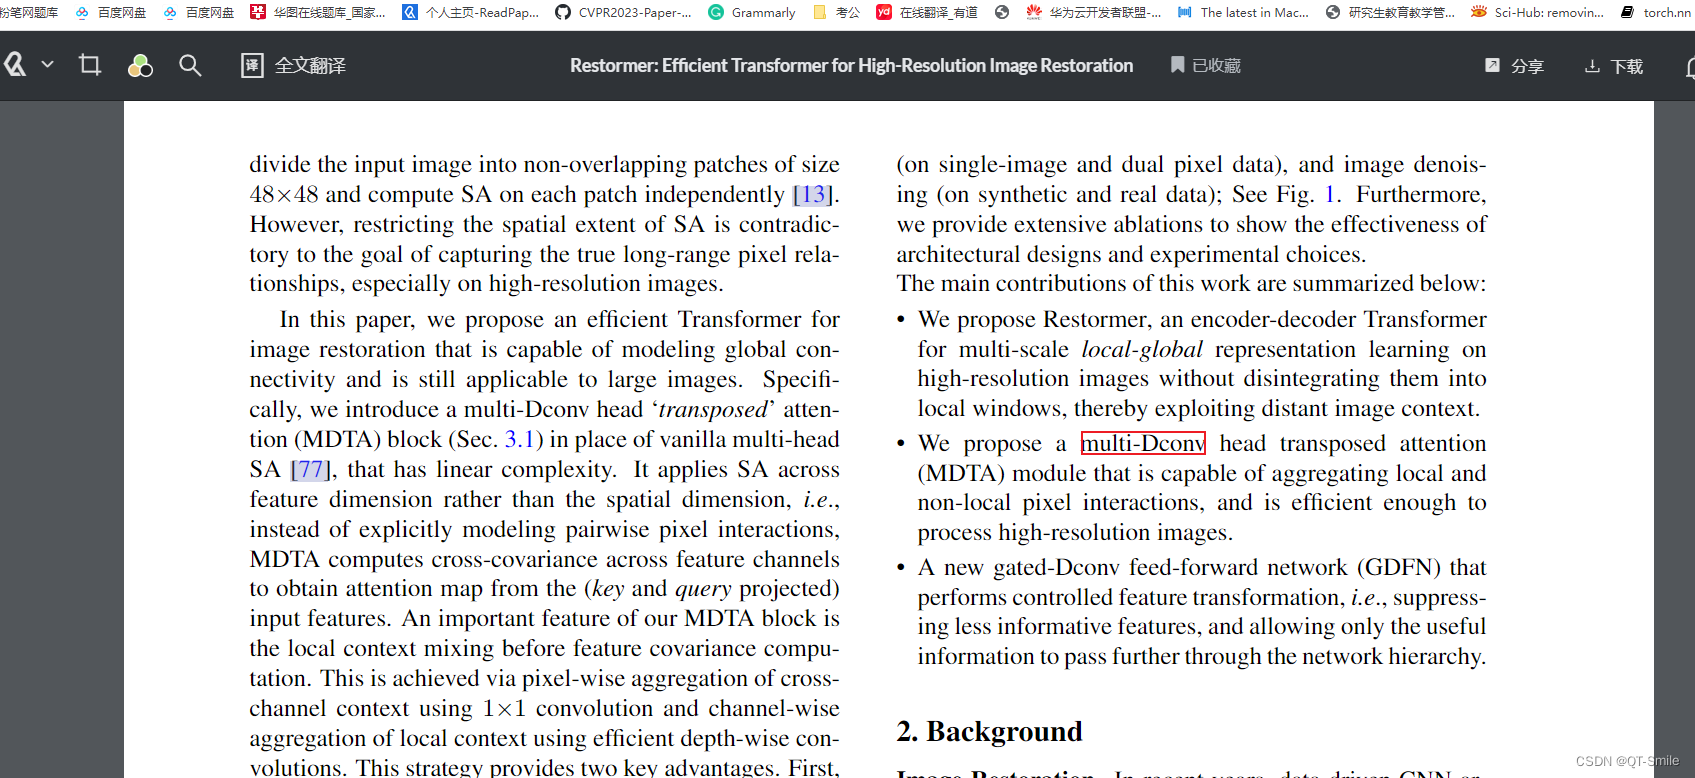Open the 华为云开发者联盟 bookmark

tap(1093, 12)
